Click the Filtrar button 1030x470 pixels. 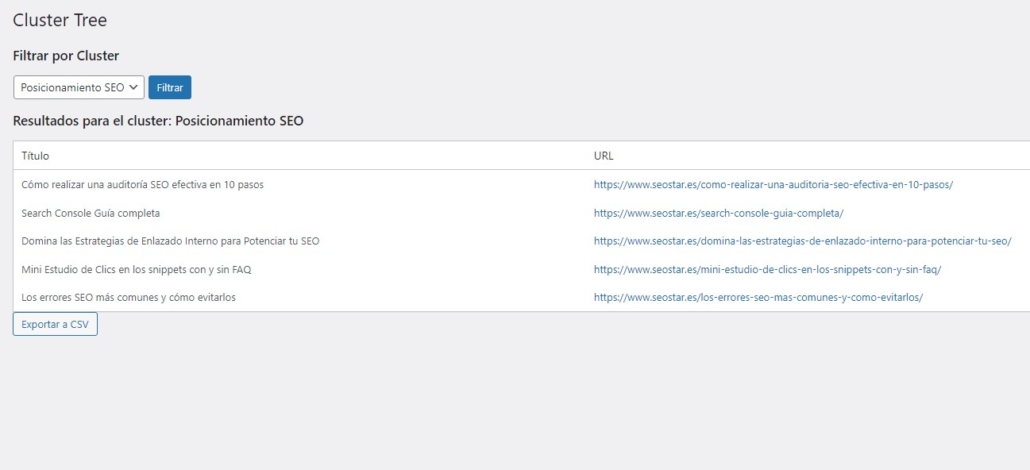pyautogui.click(x=169, y=88)
